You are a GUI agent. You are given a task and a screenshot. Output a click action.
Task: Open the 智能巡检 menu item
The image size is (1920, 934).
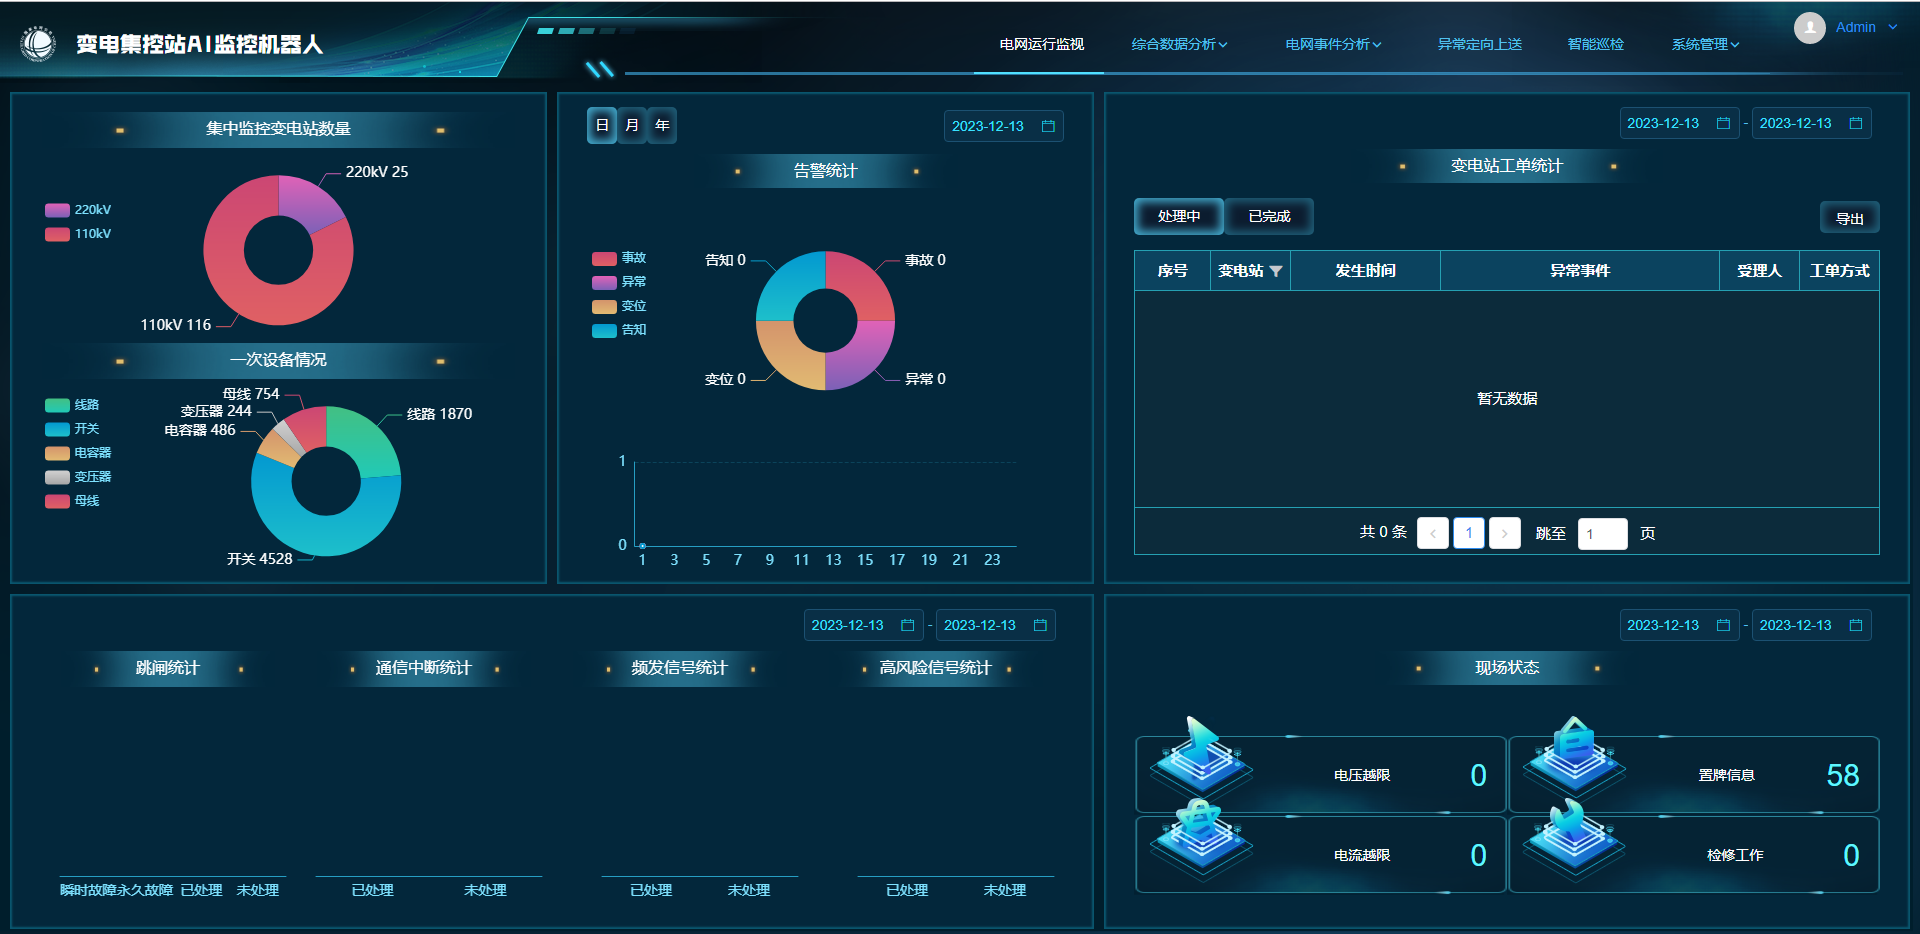(1595, 44)
